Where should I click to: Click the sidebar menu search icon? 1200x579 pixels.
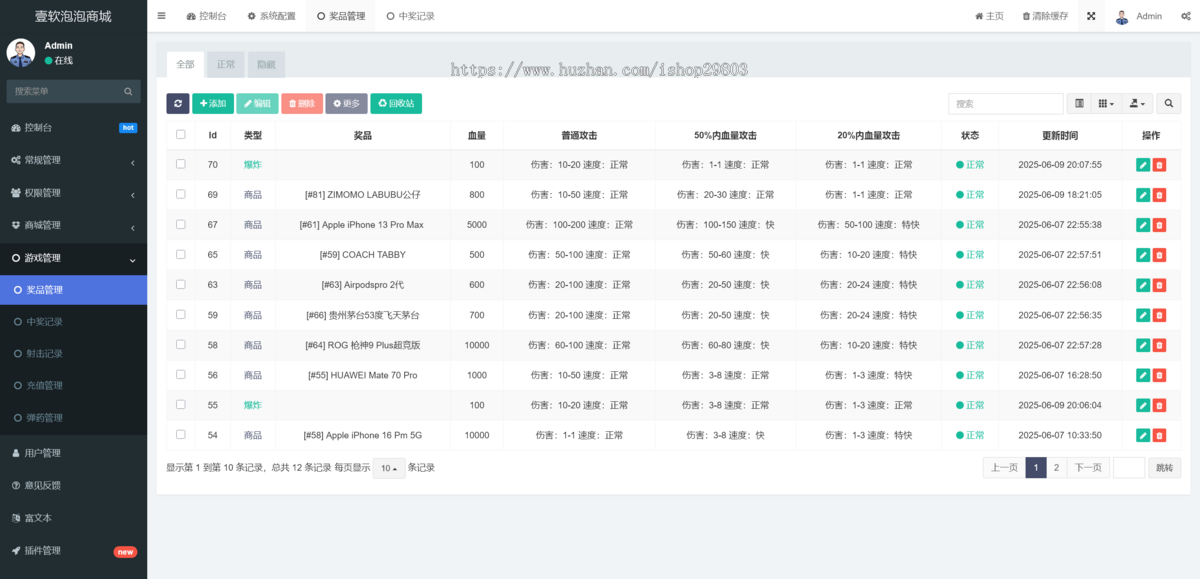pyautogui.click(x=129, y=91)
